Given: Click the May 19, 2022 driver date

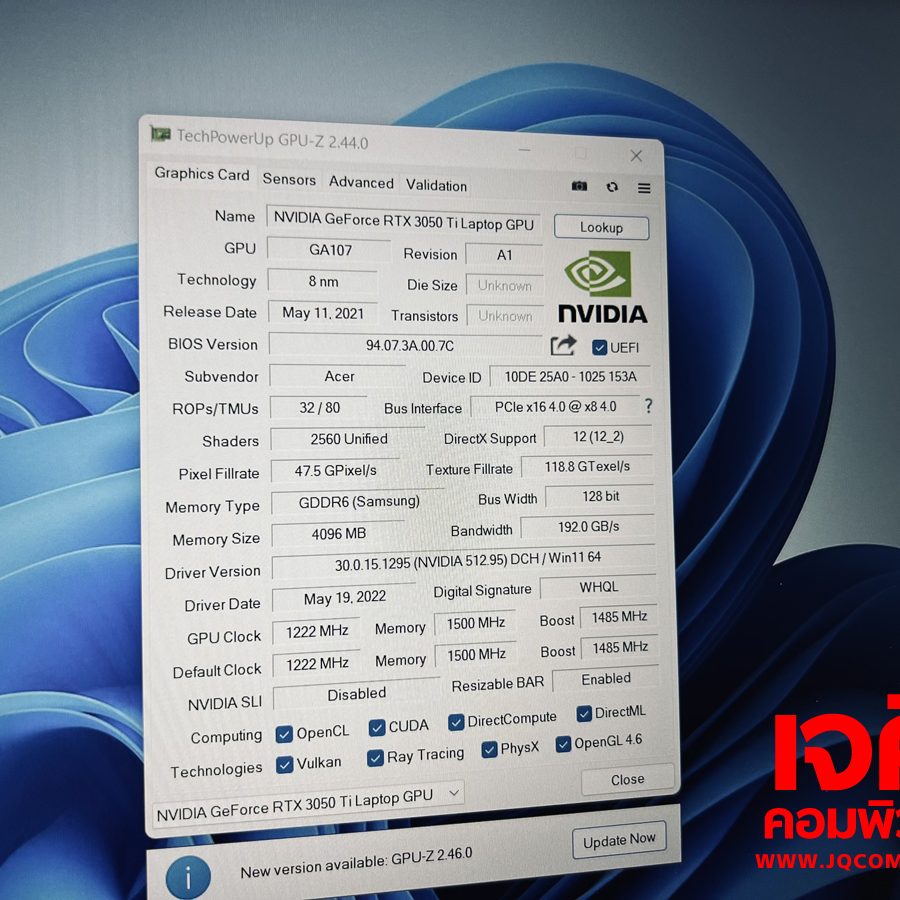Looking at the screenshot, I should click(344, 598).
